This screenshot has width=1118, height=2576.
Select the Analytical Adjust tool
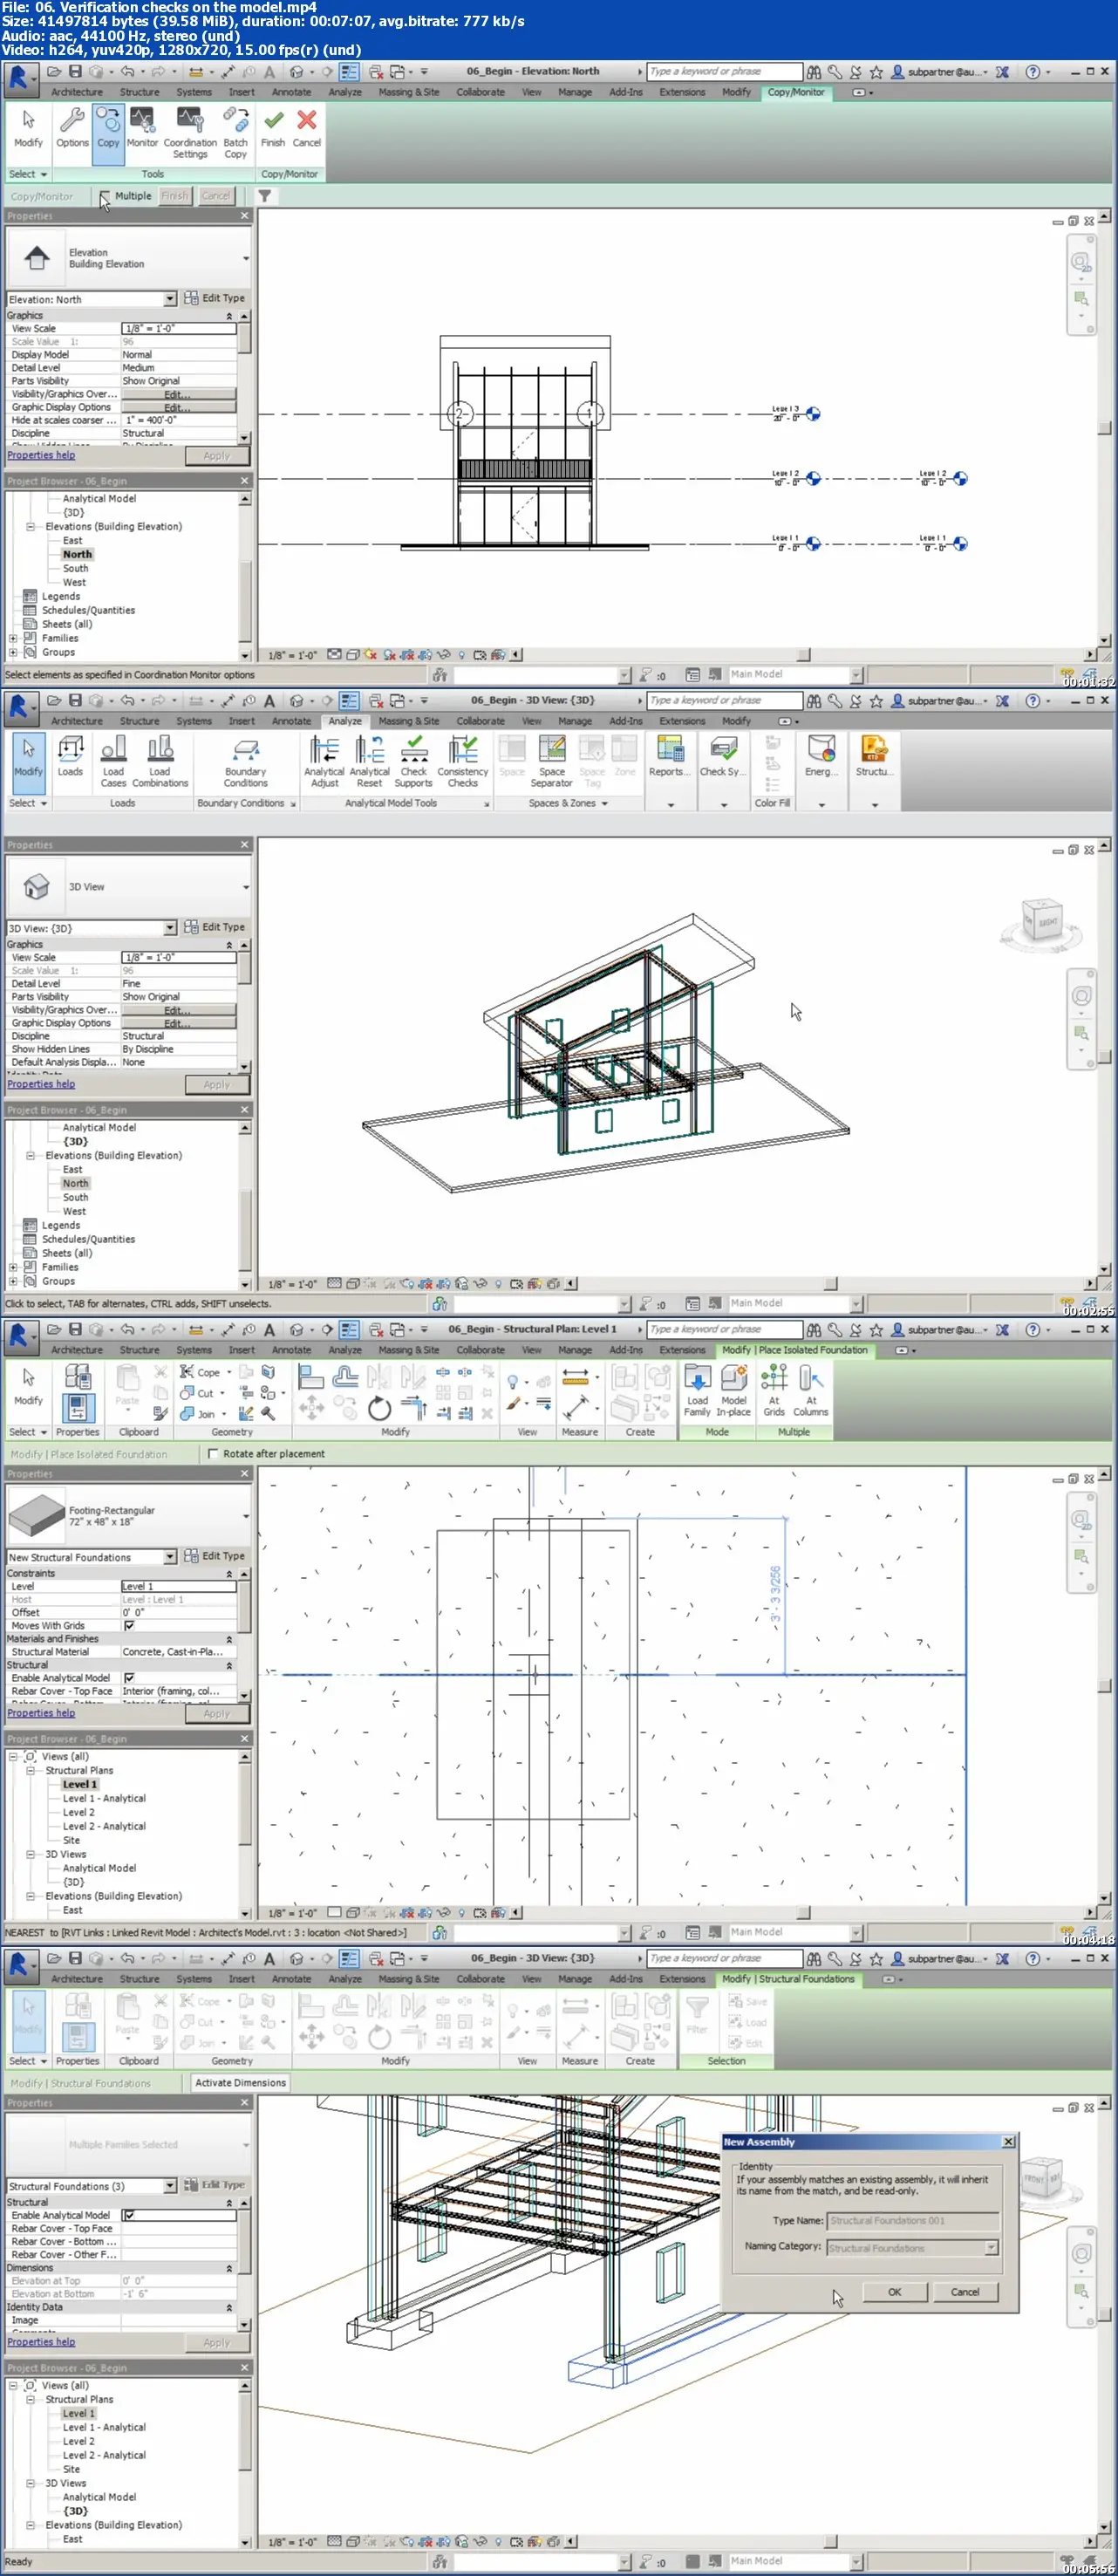tap(324, 762)
